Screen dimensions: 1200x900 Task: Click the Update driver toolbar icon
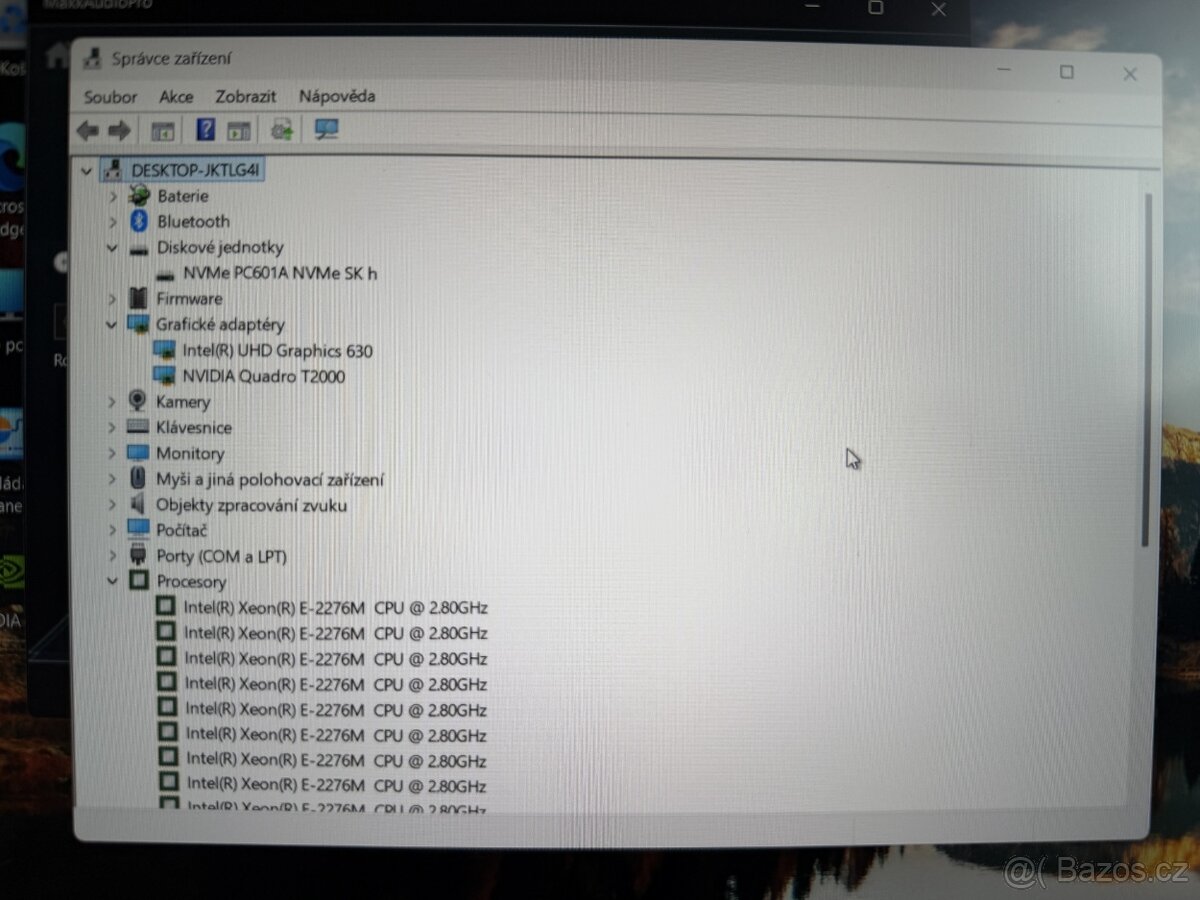(282, 129)
